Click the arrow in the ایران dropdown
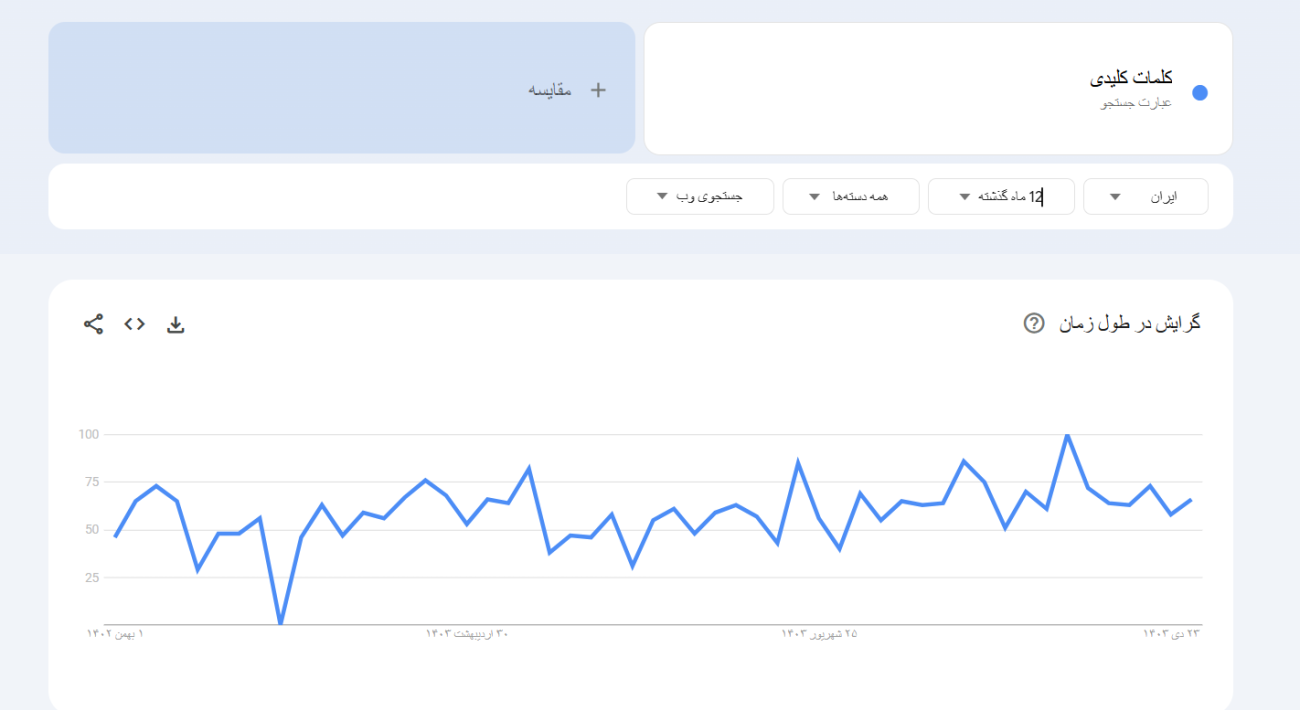 [1115, 197]
